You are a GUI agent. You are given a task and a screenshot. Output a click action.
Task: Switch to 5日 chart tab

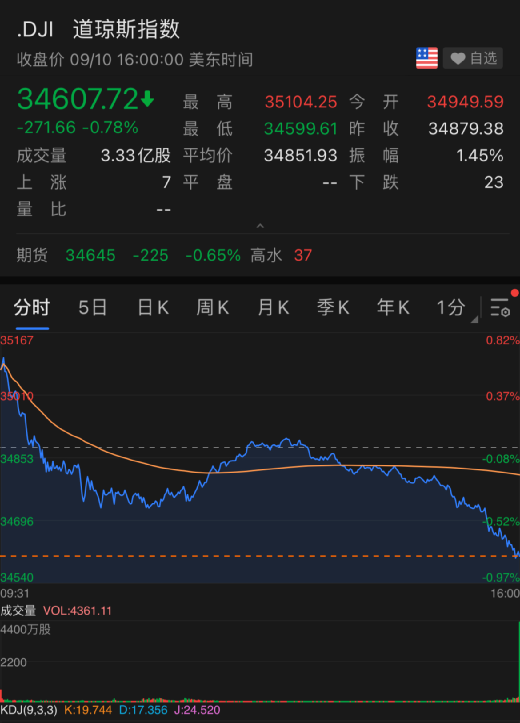tap(93, 308)
